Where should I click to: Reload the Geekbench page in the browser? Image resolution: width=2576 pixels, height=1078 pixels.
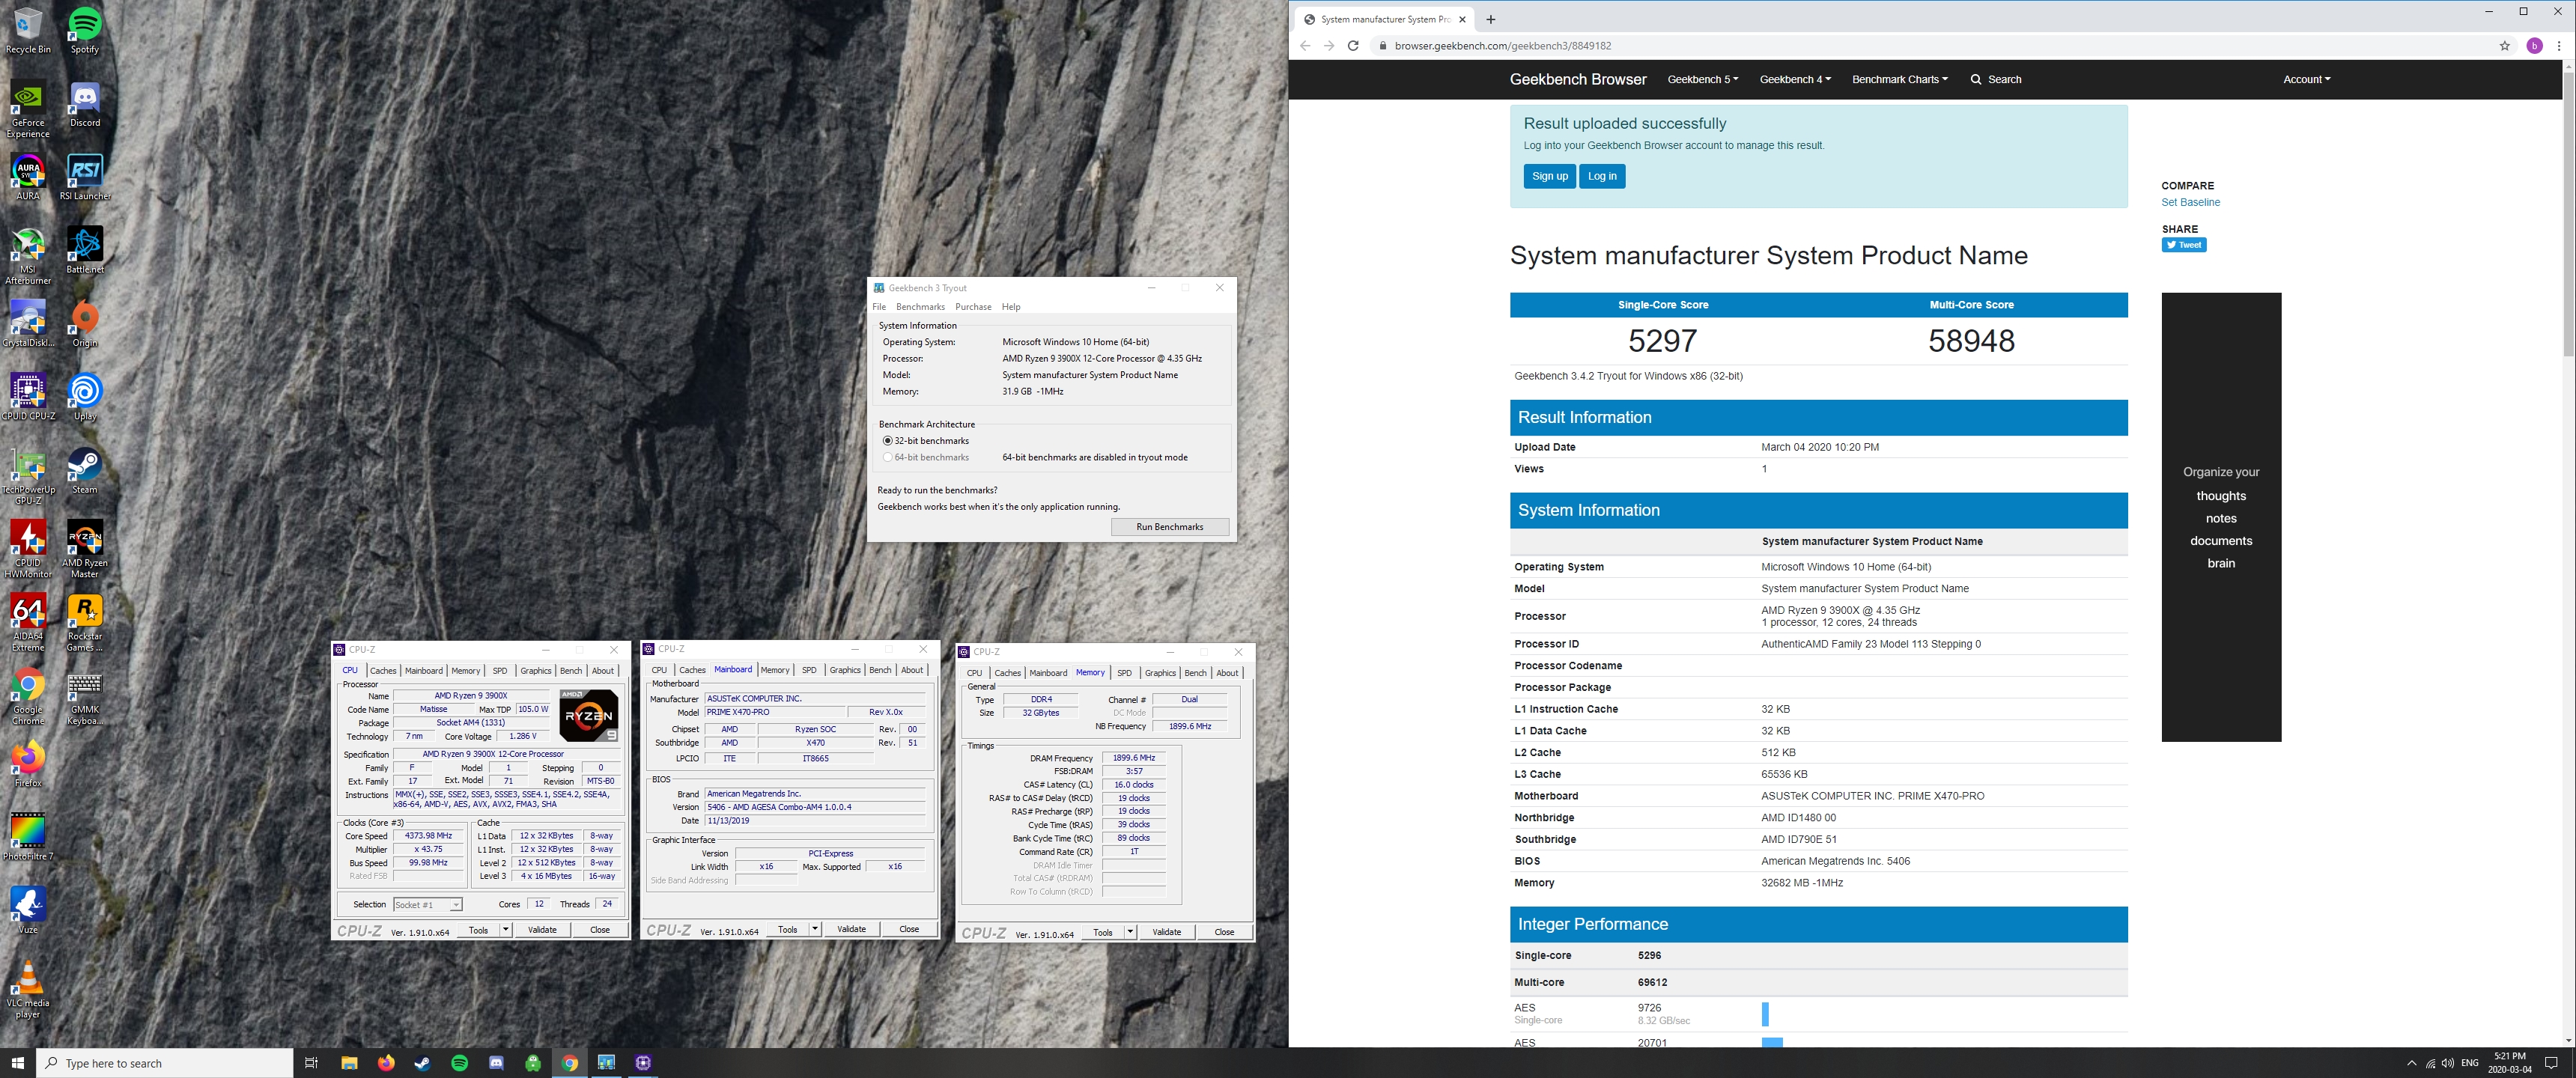[x=1353, y=46]
